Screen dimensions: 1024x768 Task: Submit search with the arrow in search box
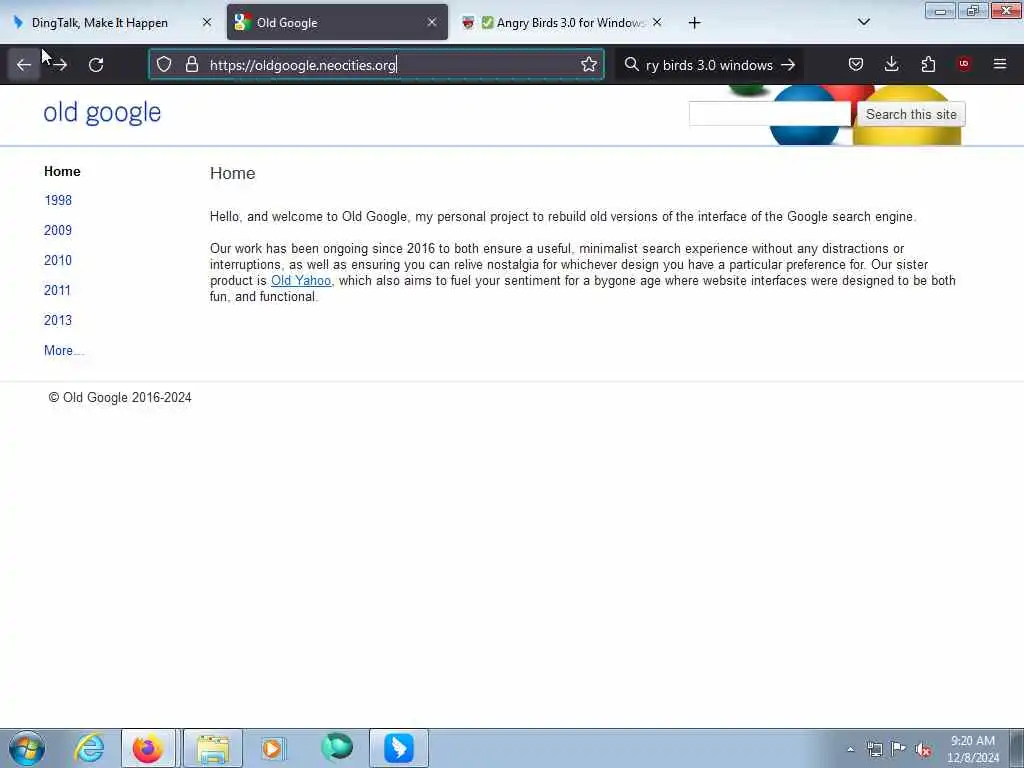[788, 65]
